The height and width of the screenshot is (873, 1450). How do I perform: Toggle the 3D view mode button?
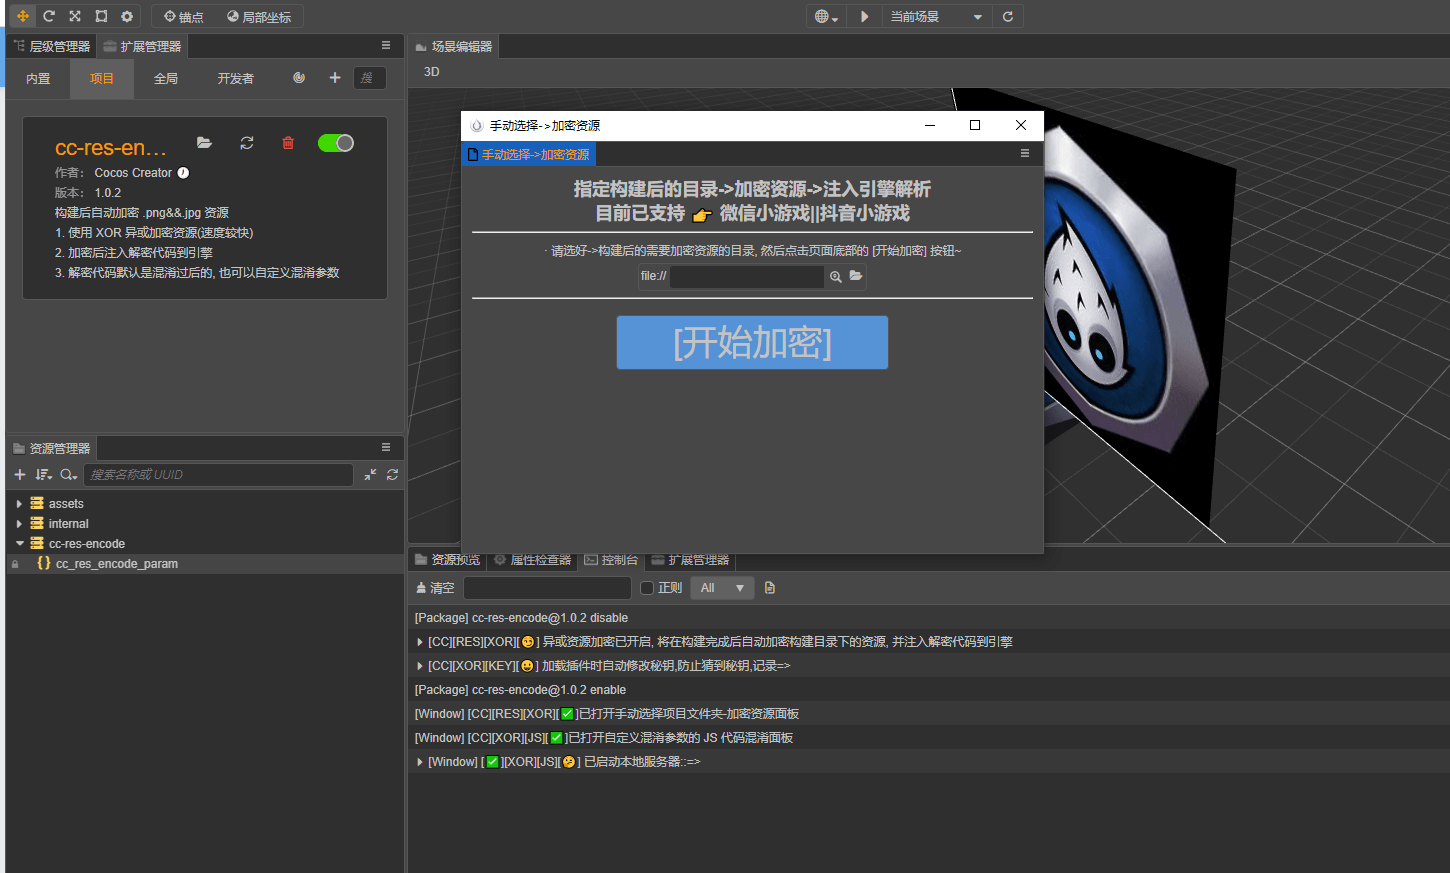pyautogui.click(x=432, y=72)
